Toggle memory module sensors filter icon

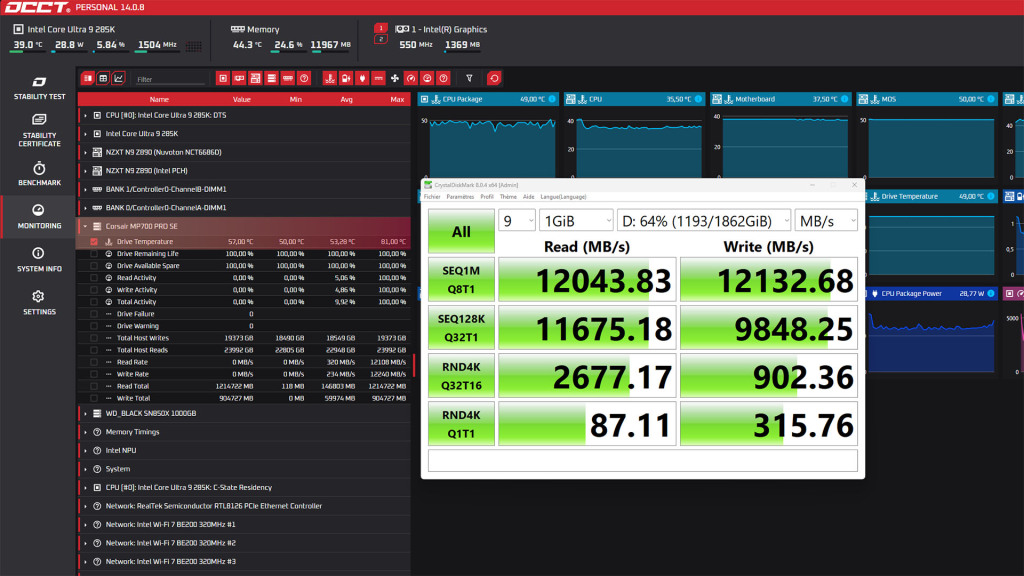click(x=288, y=78)
